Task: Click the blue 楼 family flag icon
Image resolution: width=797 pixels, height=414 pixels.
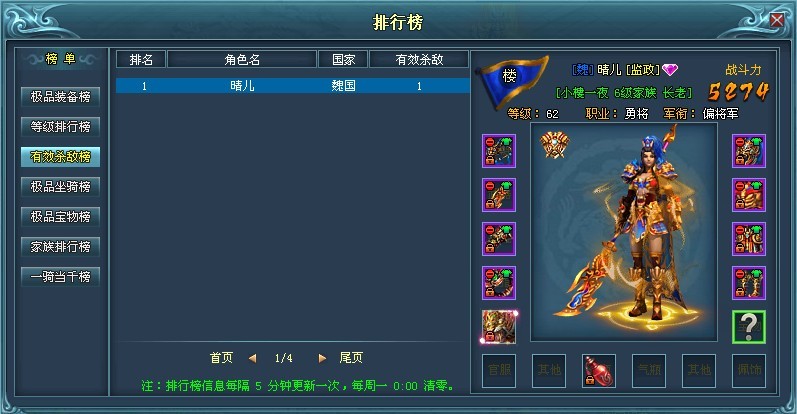Action: point(510,79)
